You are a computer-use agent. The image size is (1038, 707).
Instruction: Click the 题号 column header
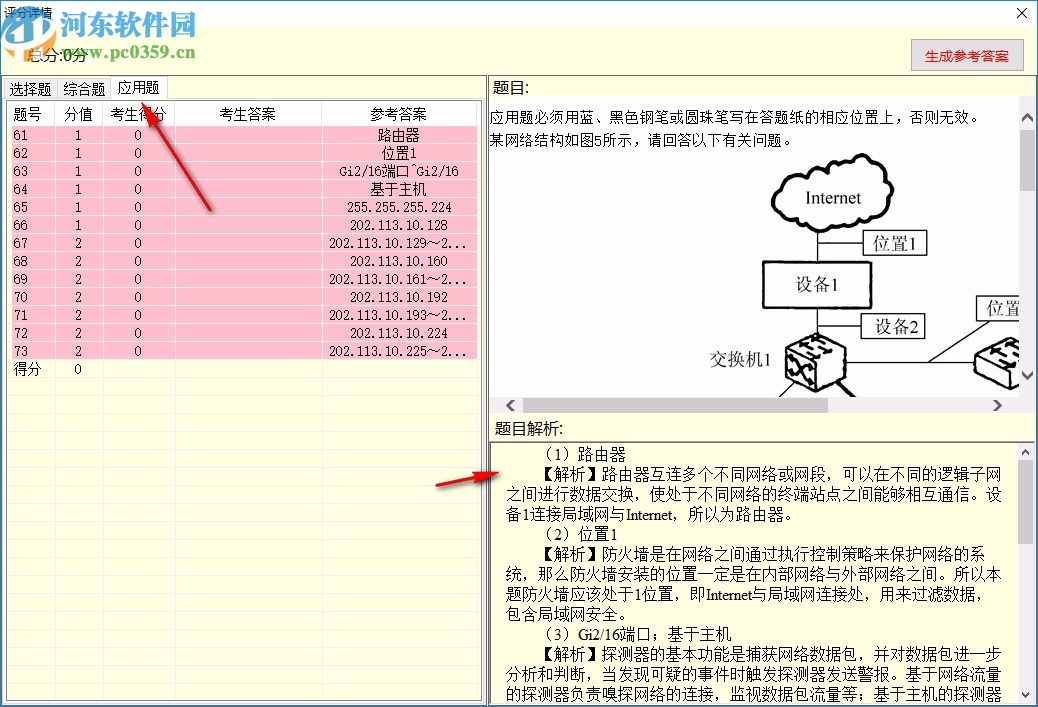(x=30, y=114)
